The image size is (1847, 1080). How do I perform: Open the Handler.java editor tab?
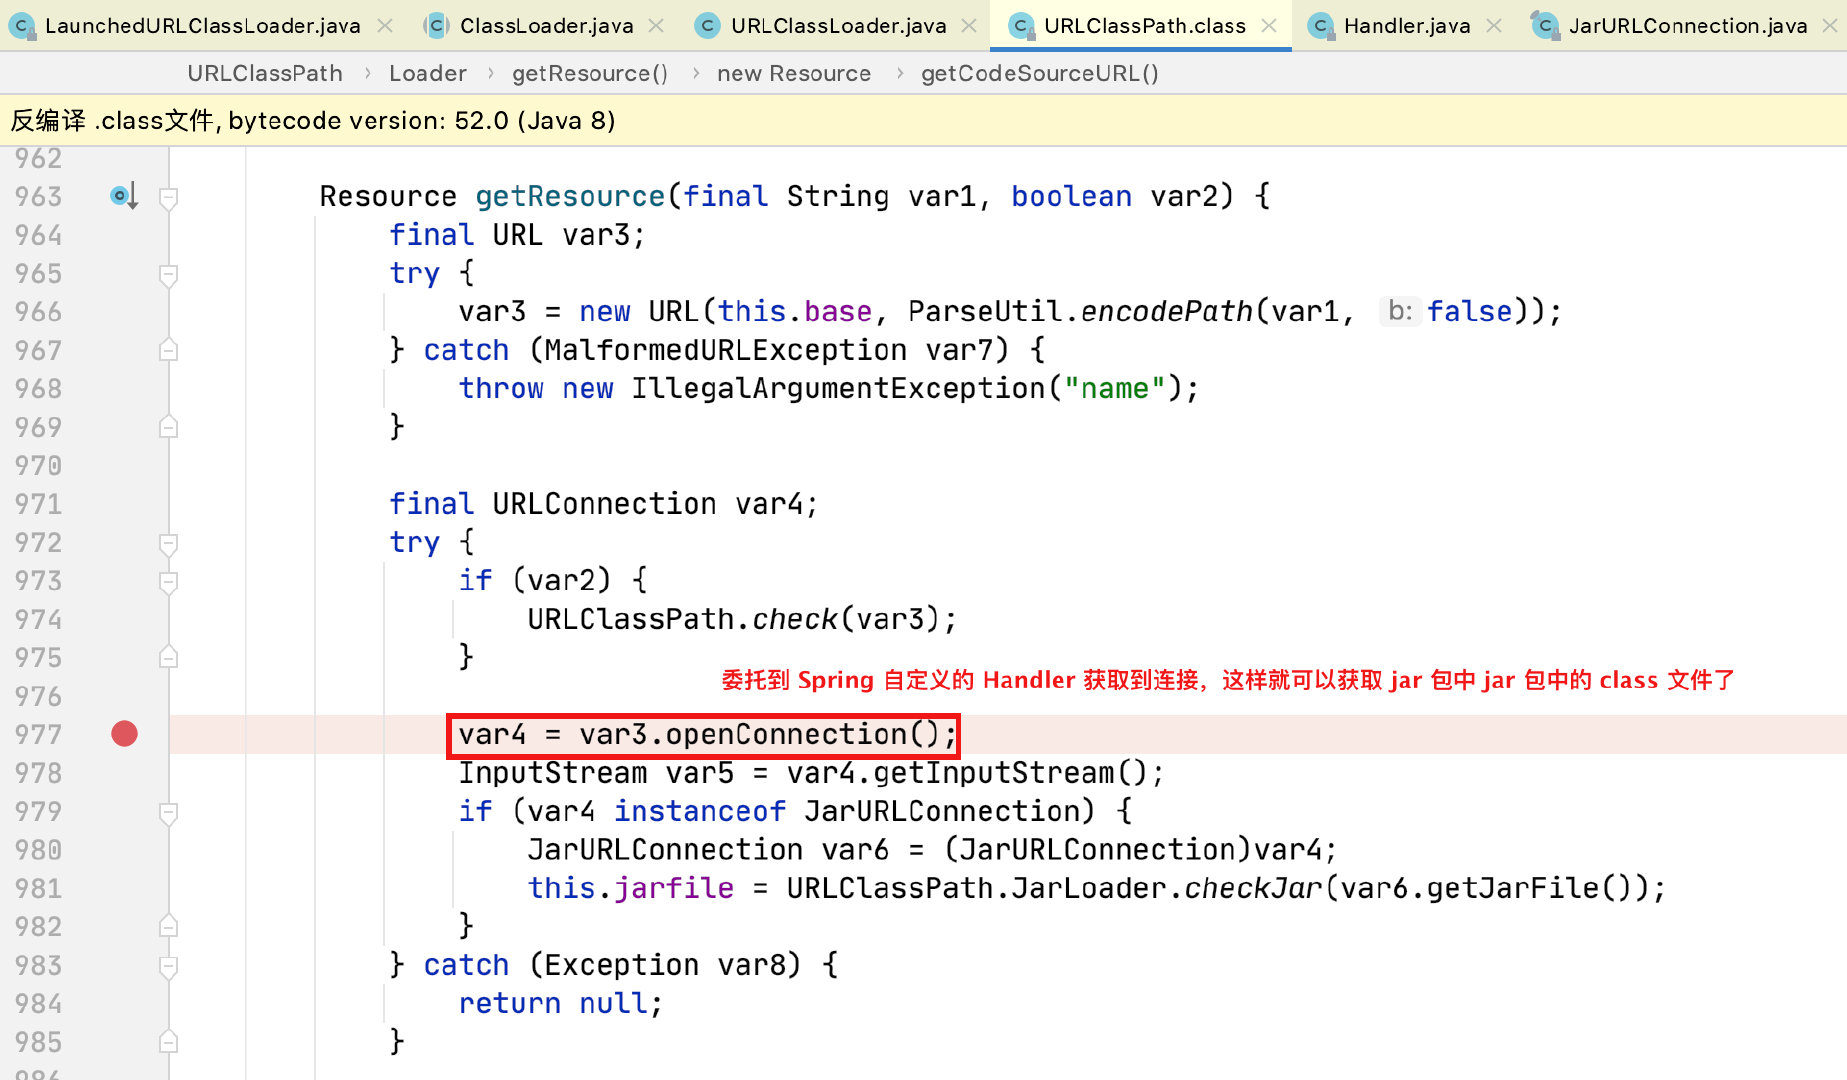click(1407, 26)
